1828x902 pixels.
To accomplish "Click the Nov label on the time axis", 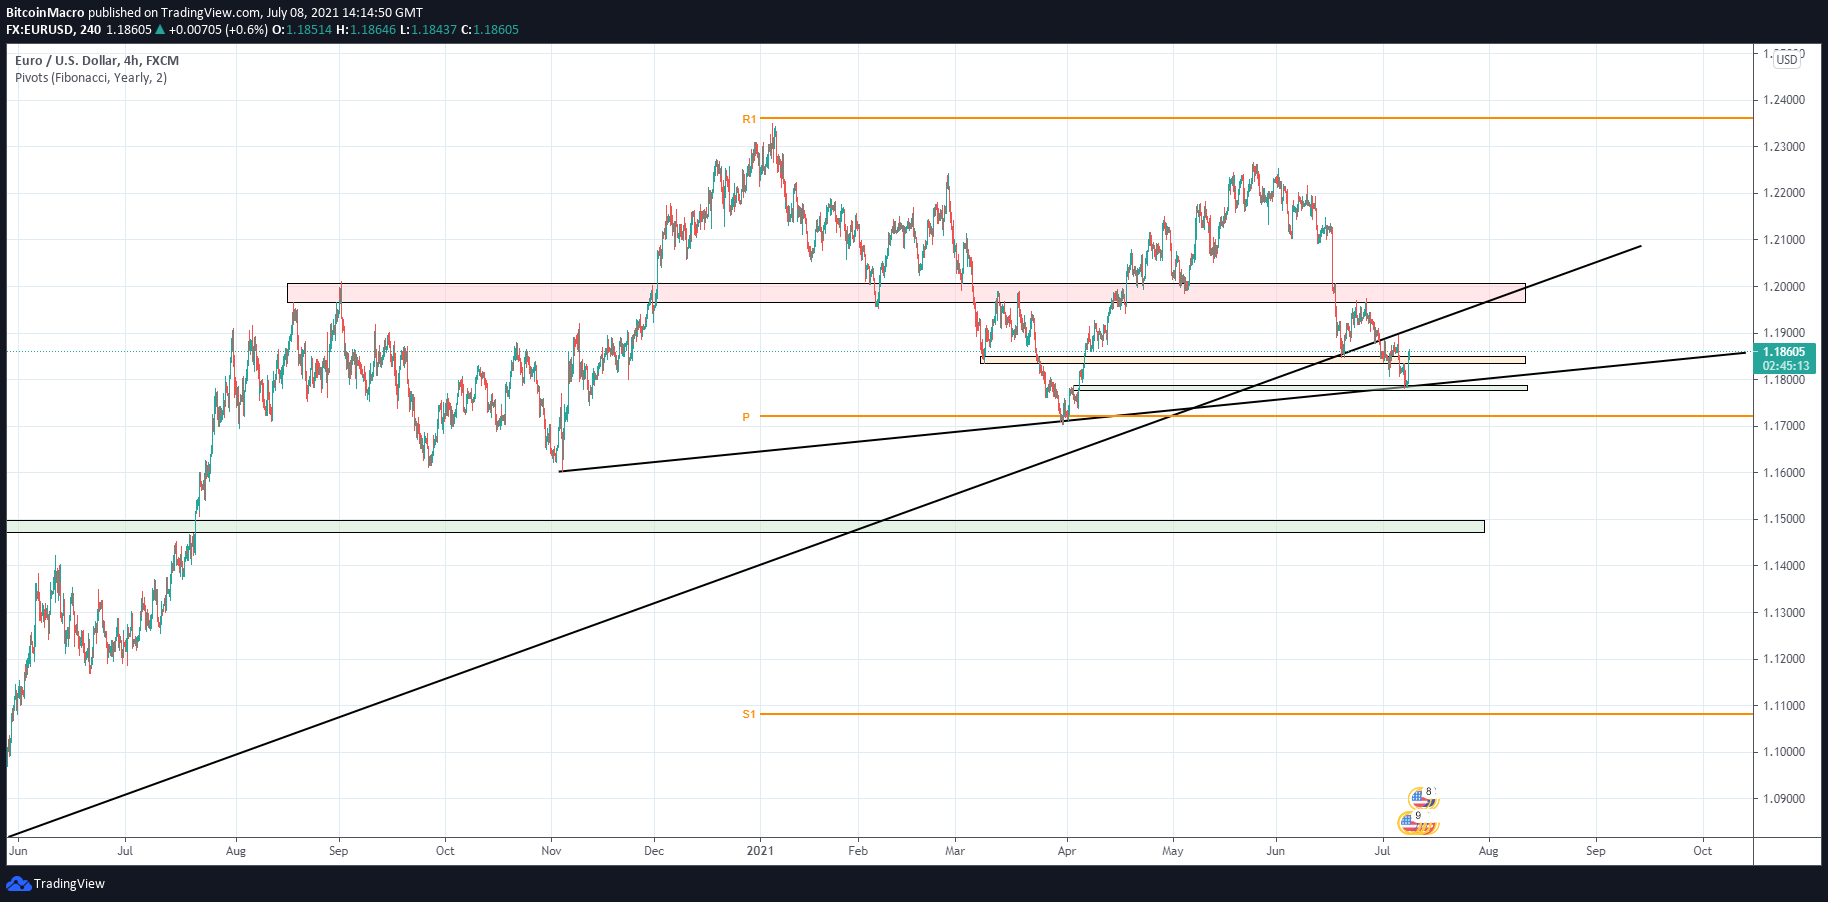I will [551, 851].
